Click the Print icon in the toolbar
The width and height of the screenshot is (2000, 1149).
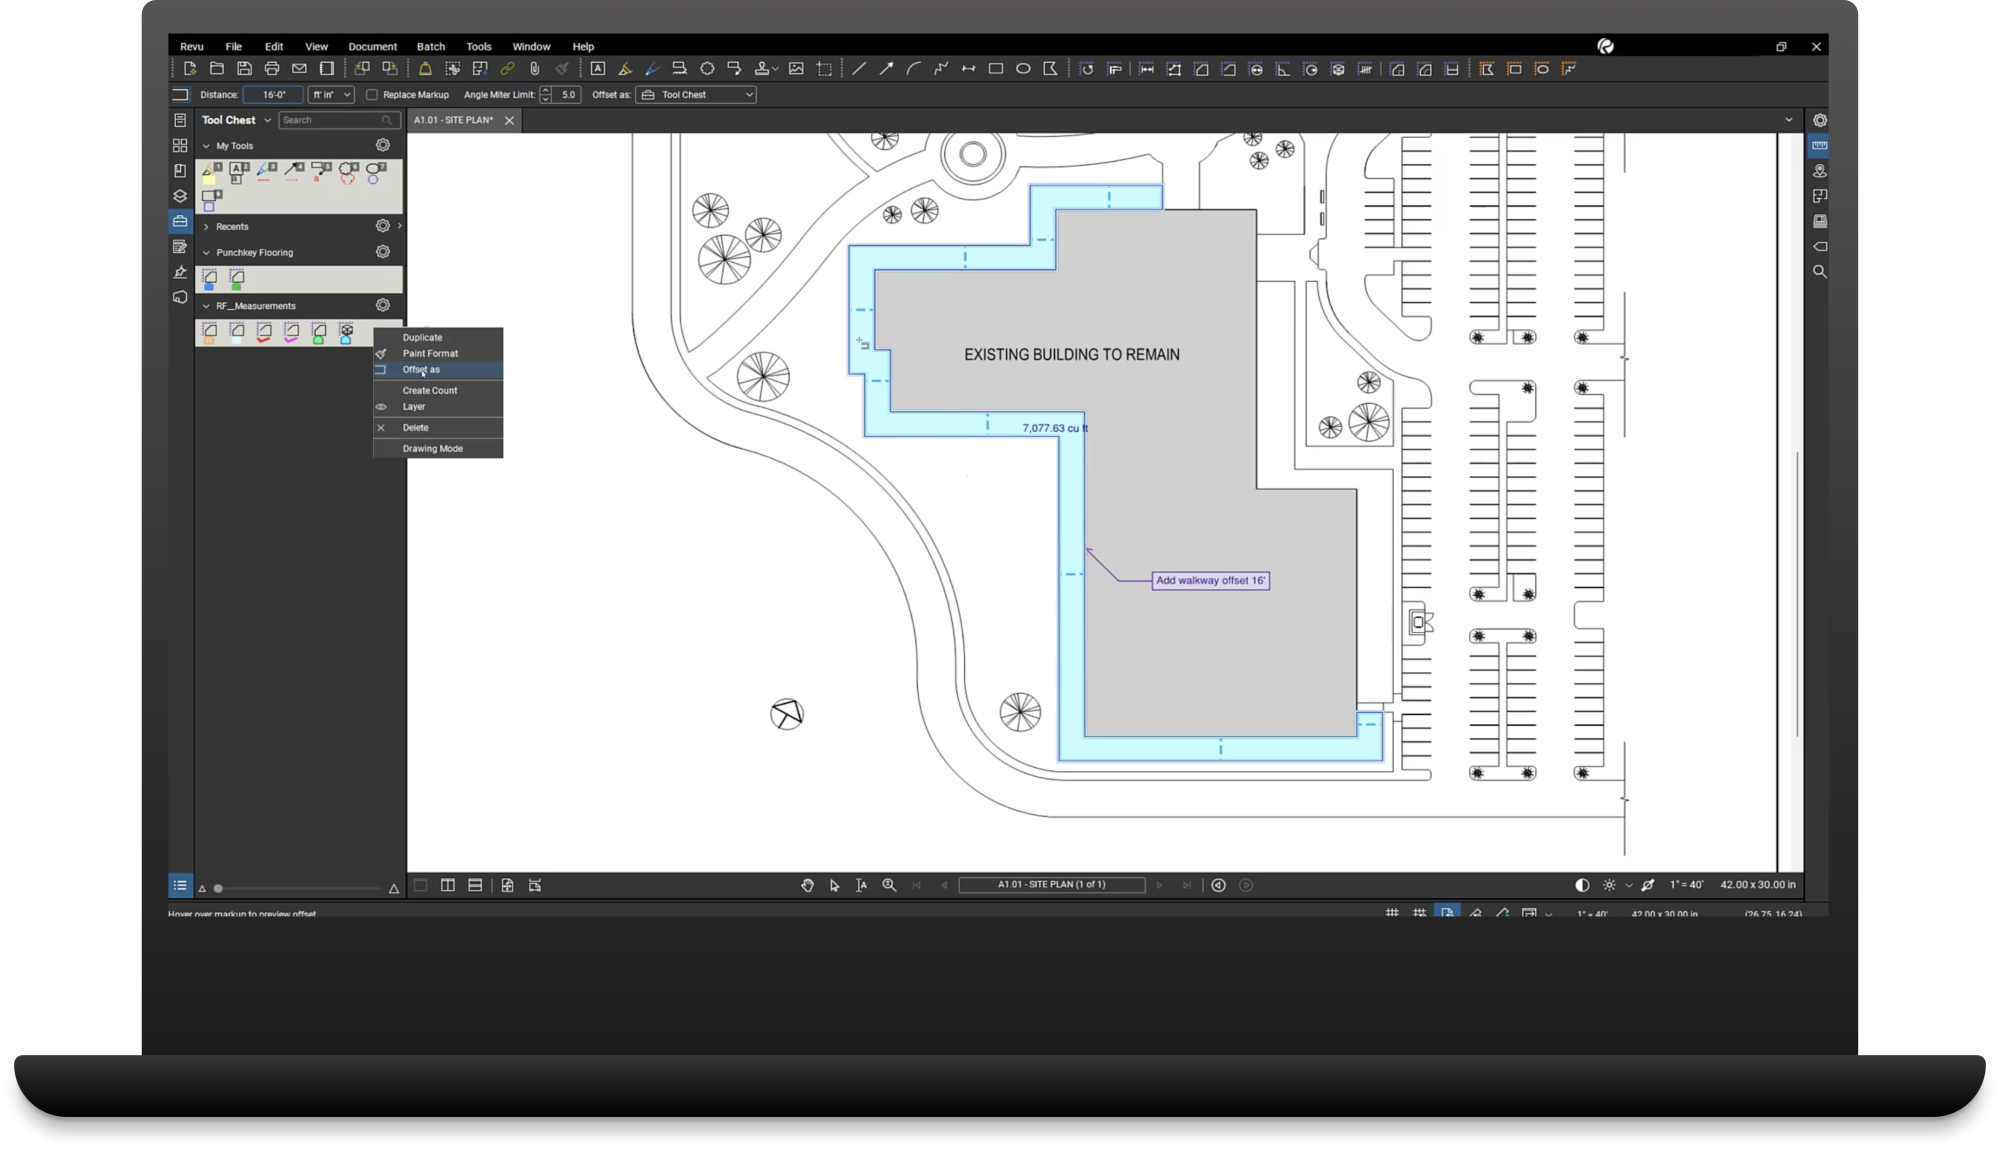[272, 69]
